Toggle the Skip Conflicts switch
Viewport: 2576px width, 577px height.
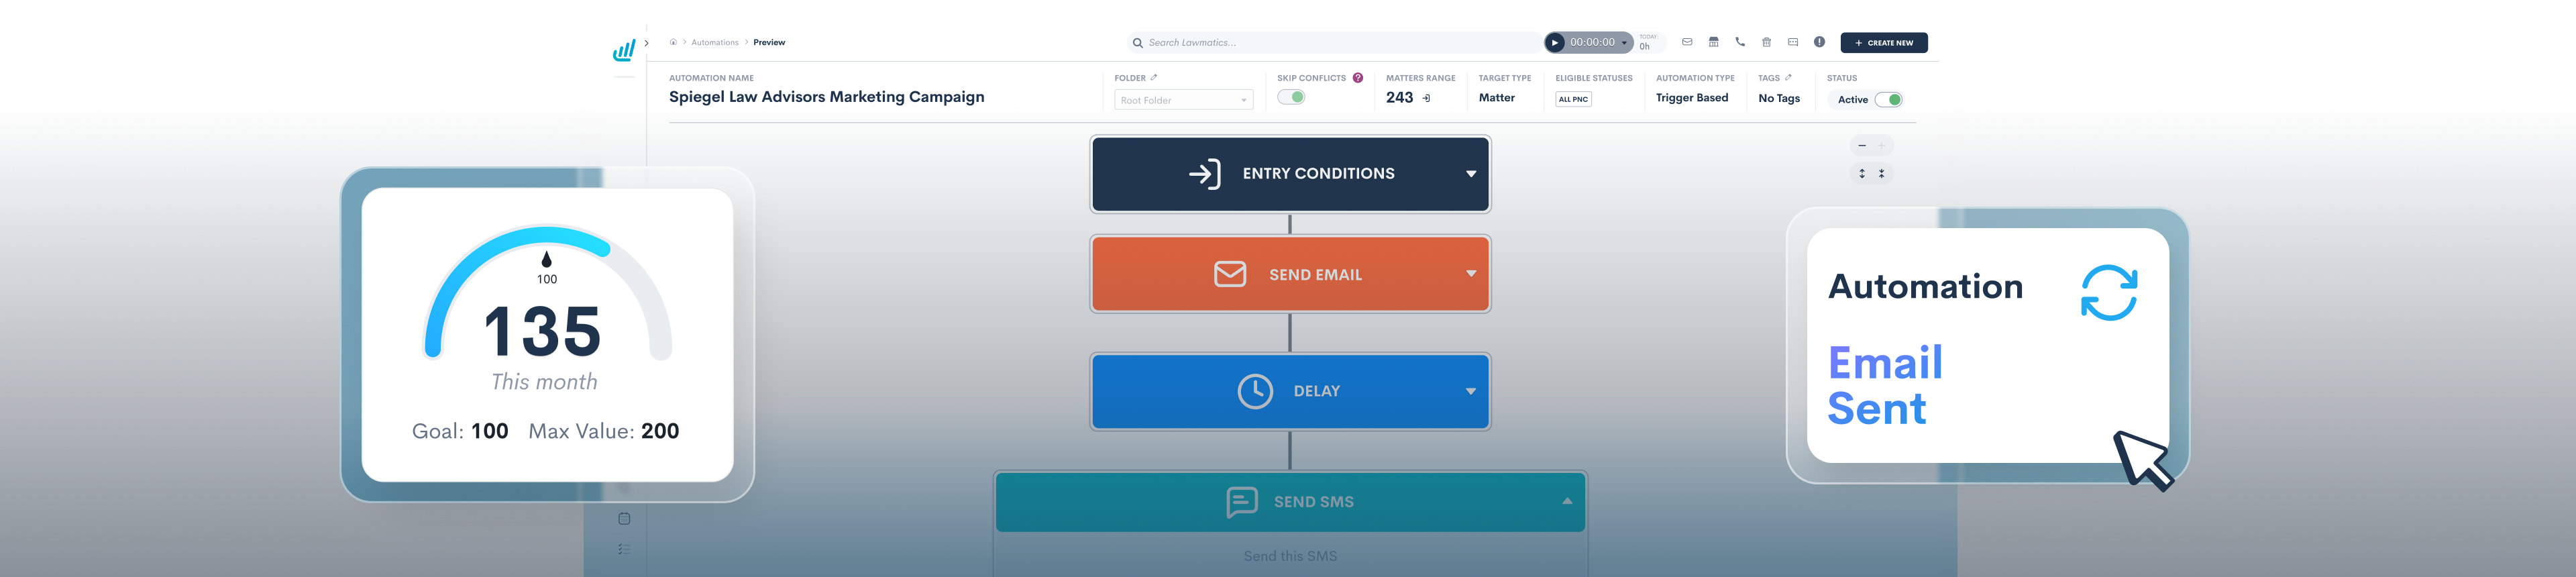click(1291, 97)
